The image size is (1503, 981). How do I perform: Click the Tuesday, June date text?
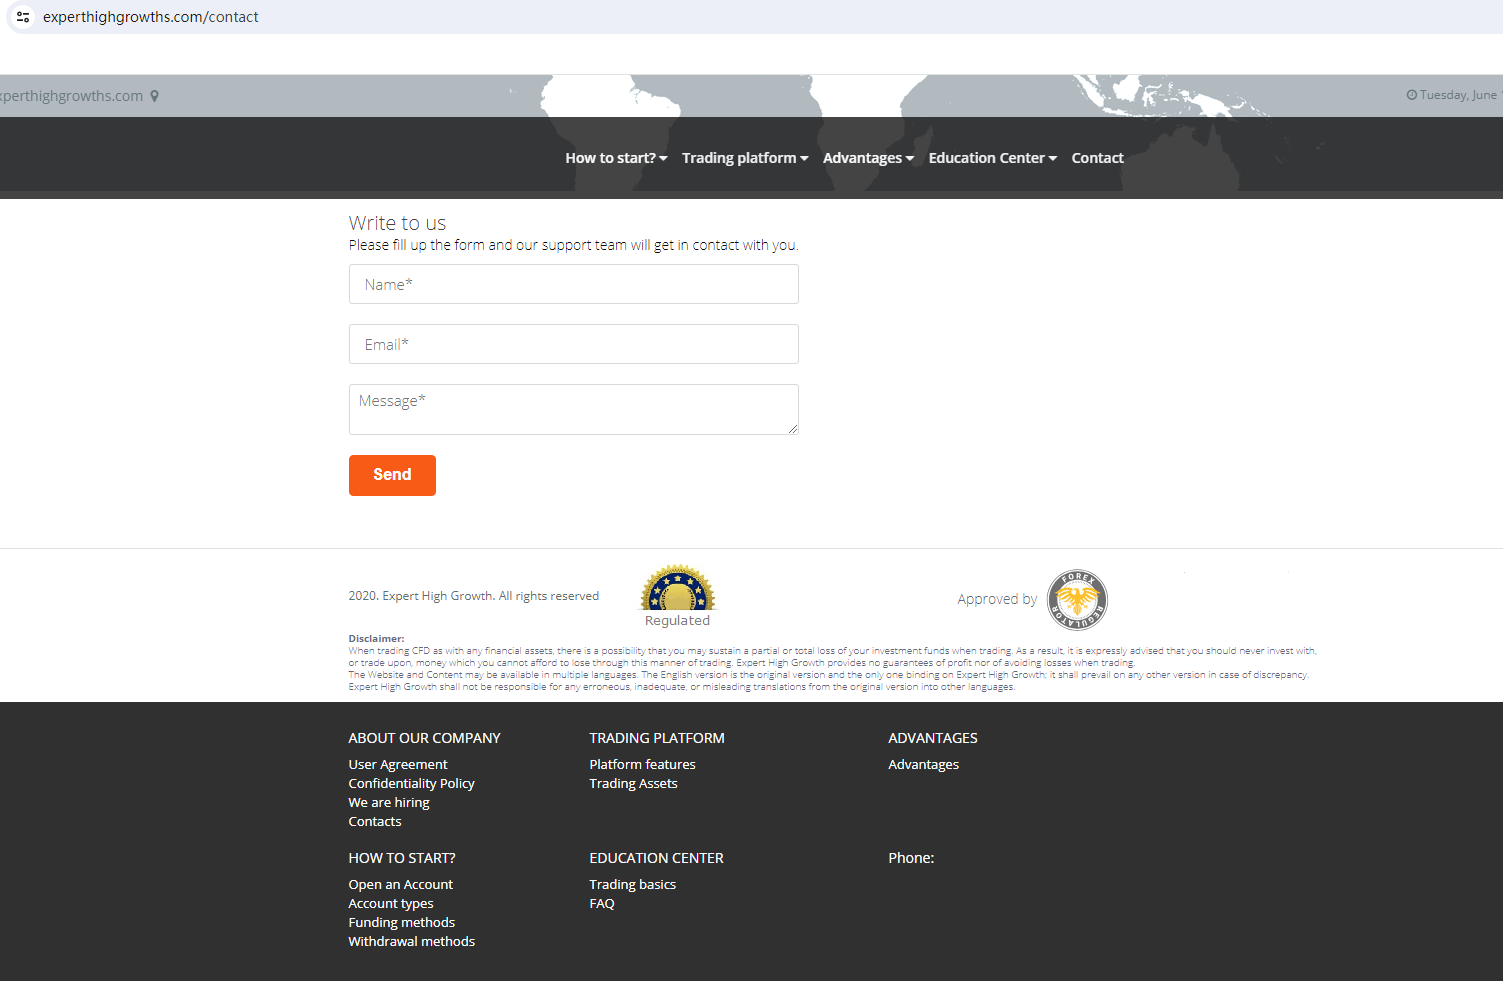coord(1460,95)
